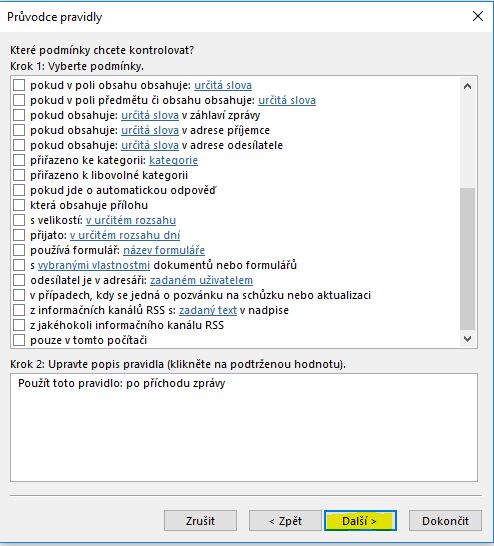This screenshot has height=546, width=494.
Task: Click the scroll up arrow in conditions list
Action: [467, 86]
